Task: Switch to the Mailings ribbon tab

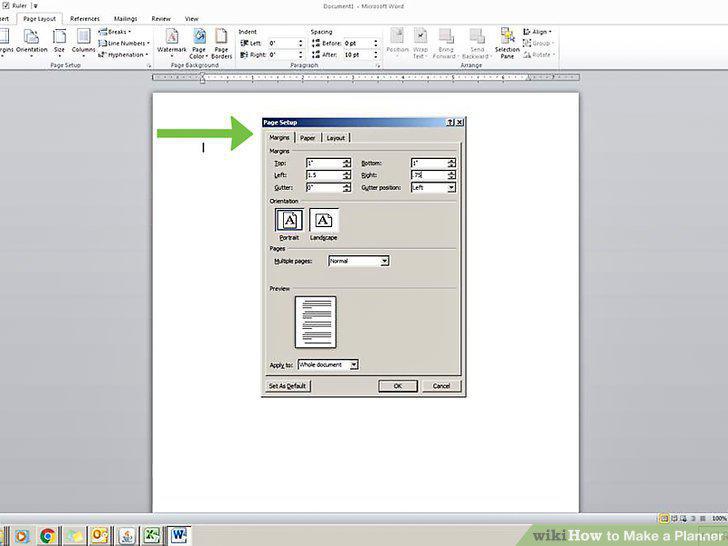Action: (x=125, y=19)
